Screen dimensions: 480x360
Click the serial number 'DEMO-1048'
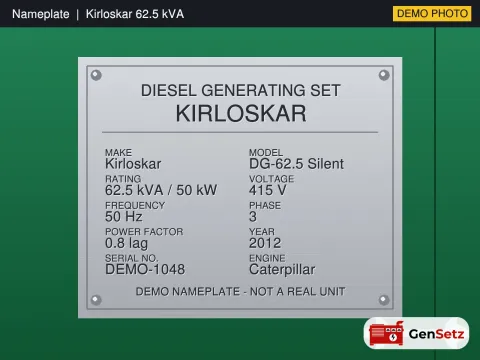pyautogui.click(x=145, y=269)
